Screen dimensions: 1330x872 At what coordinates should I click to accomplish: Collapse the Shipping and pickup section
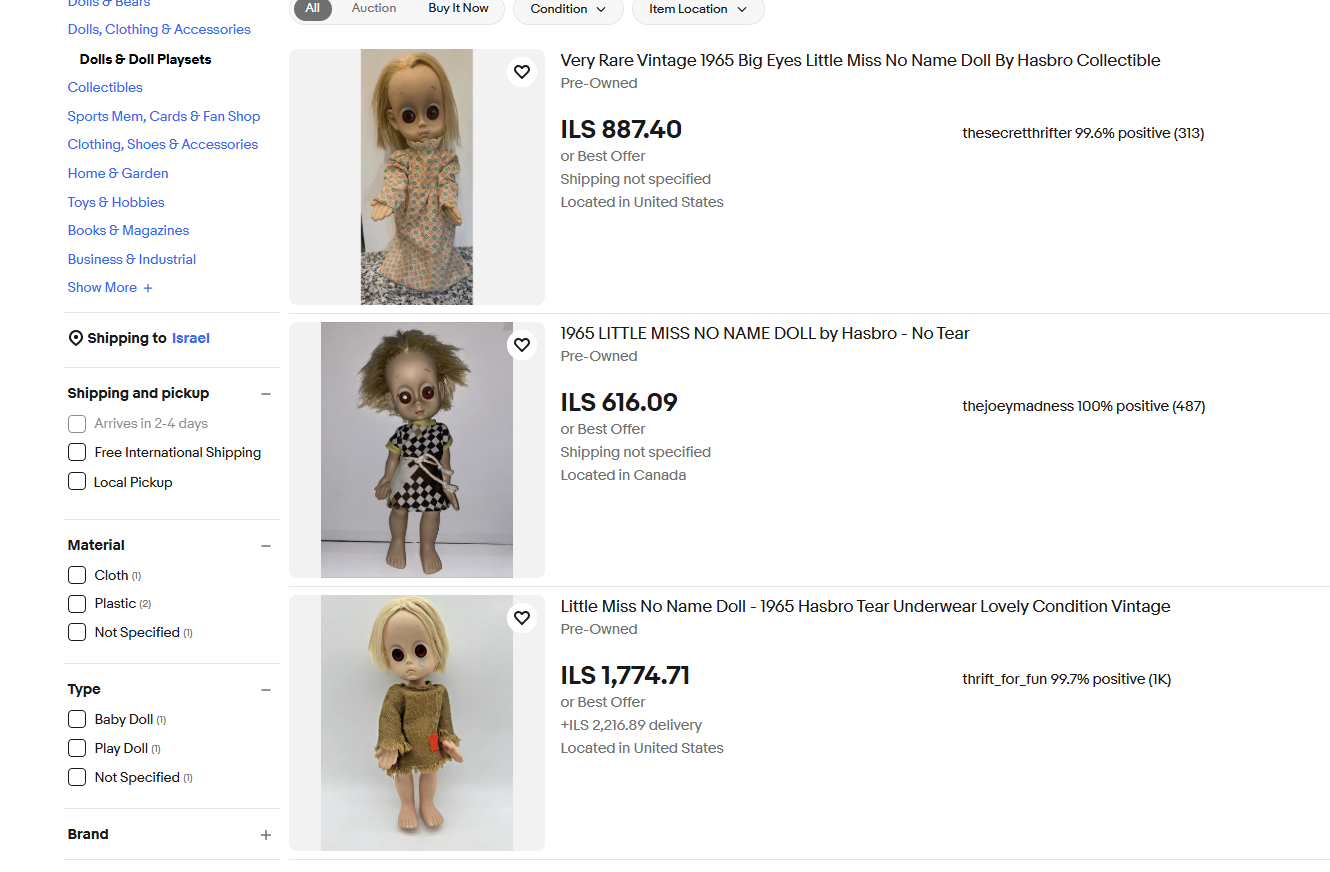coord(266,394)
